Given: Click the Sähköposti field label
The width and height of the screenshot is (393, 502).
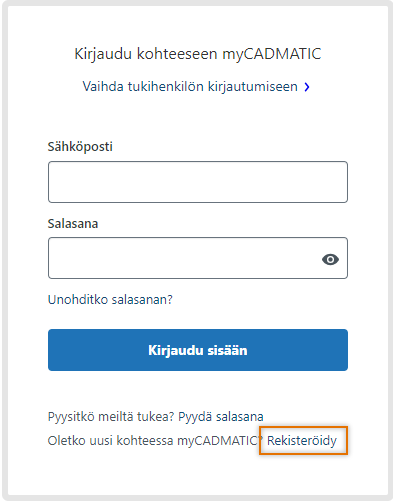Looking at the screenshot, I should pyautogui.click(x=80, y=147).
